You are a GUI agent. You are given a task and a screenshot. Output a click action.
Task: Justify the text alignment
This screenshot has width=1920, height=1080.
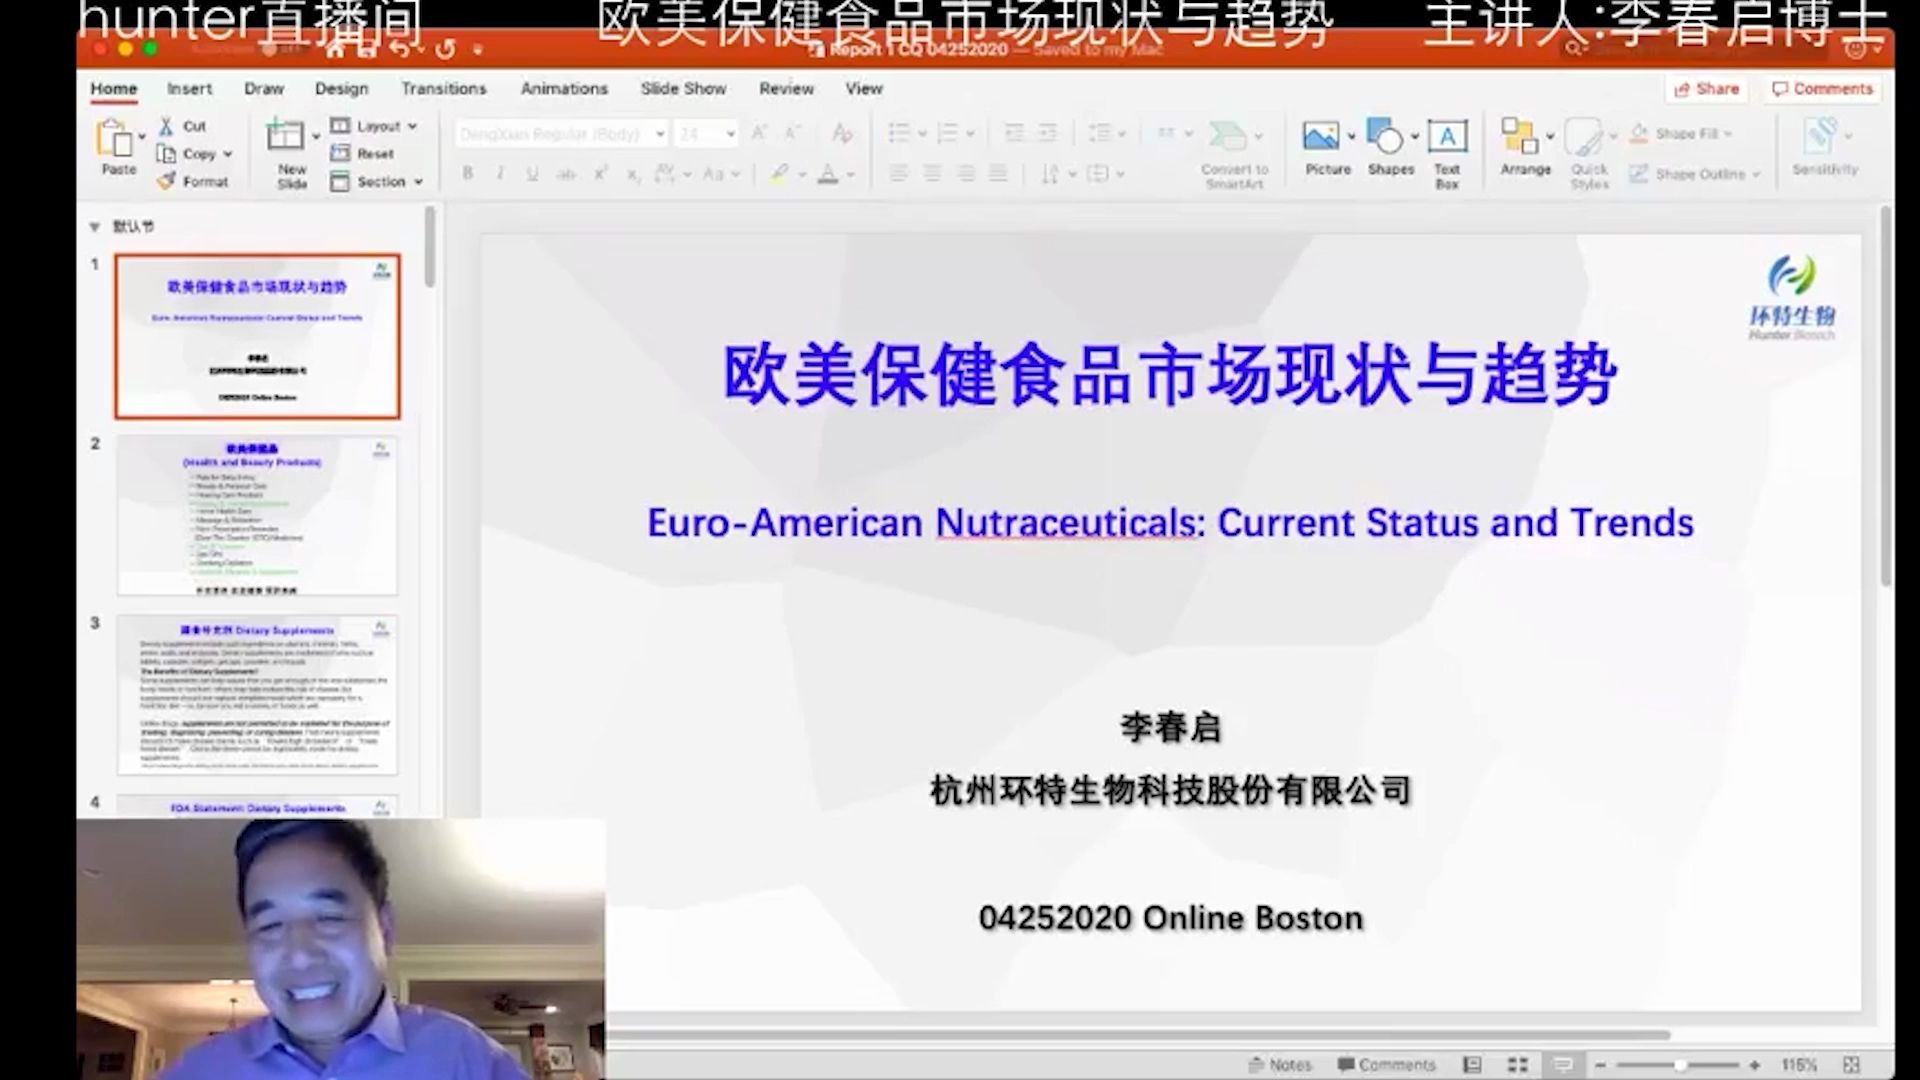click(998, 174)
